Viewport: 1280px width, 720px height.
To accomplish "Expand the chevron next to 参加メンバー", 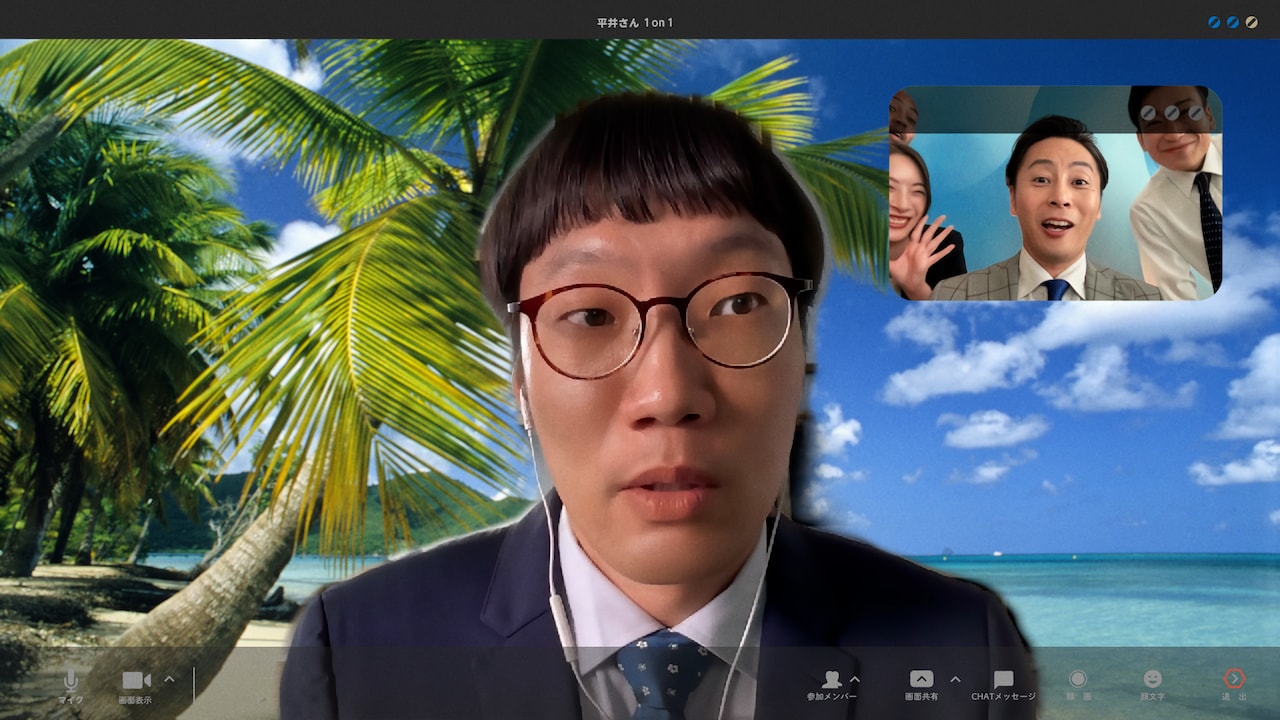I will (855, 679).
